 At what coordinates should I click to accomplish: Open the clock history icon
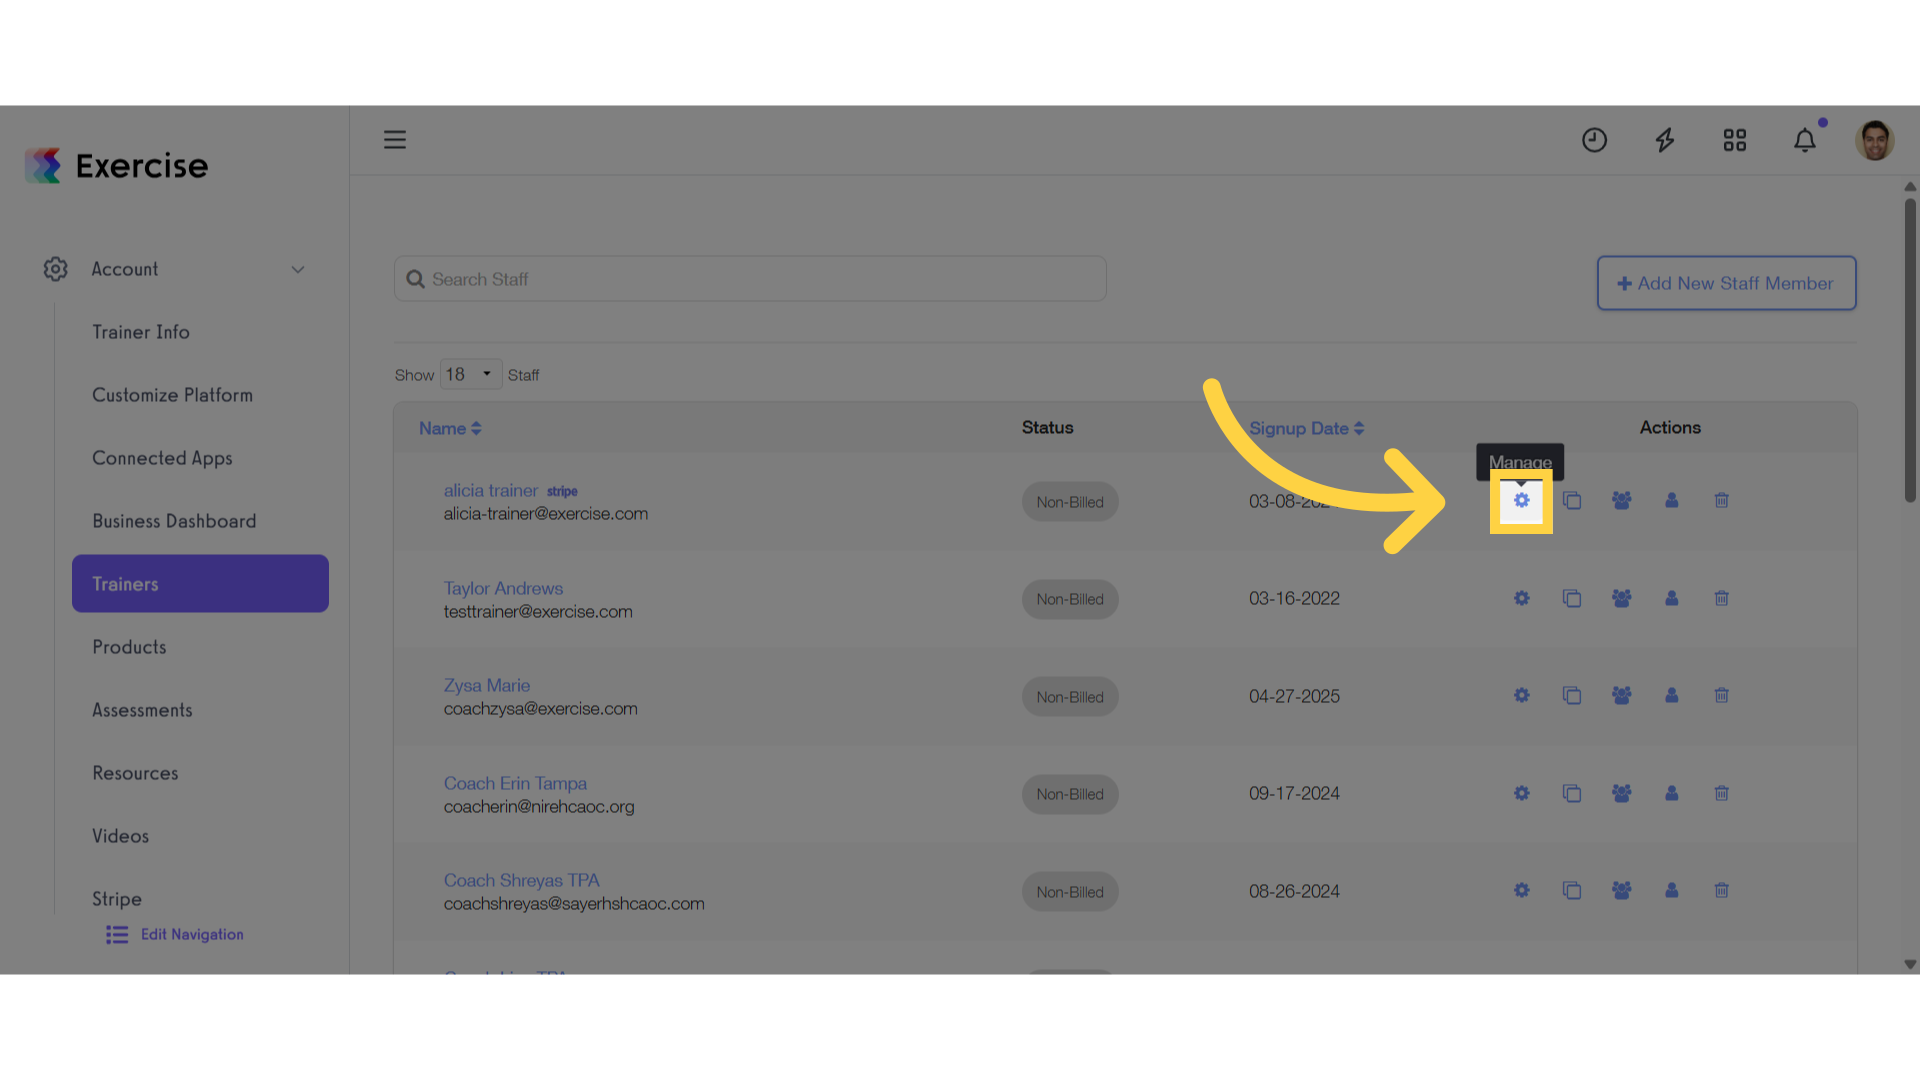(1594, 140)
